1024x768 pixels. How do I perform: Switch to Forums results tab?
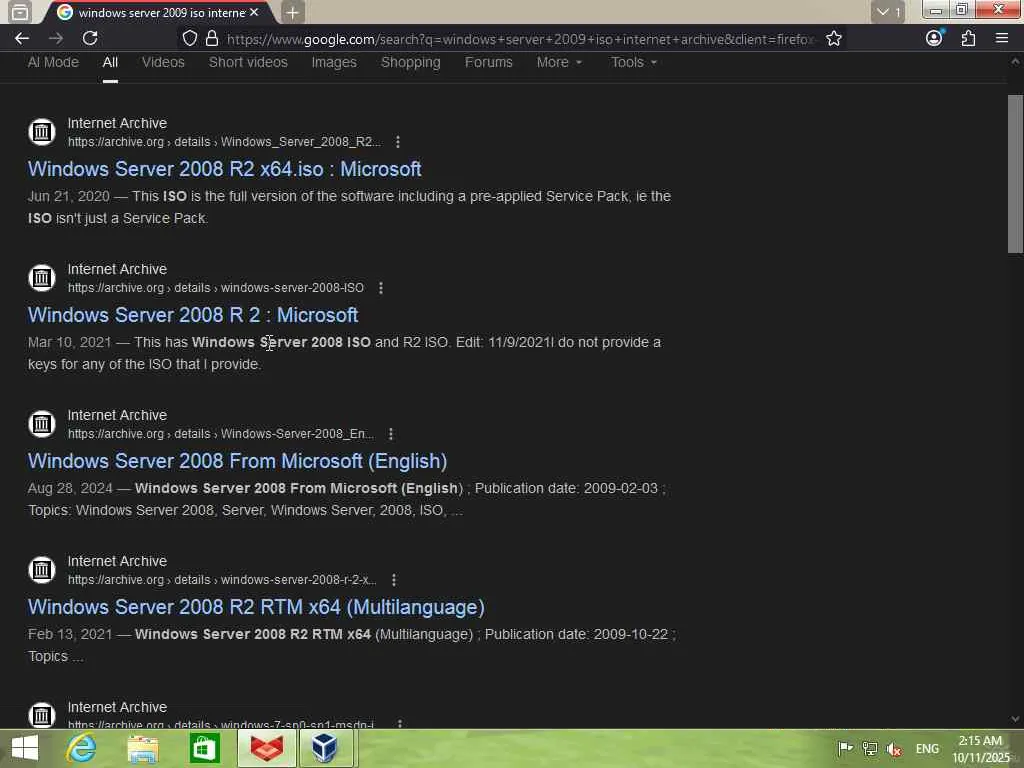tap(488, 62)
